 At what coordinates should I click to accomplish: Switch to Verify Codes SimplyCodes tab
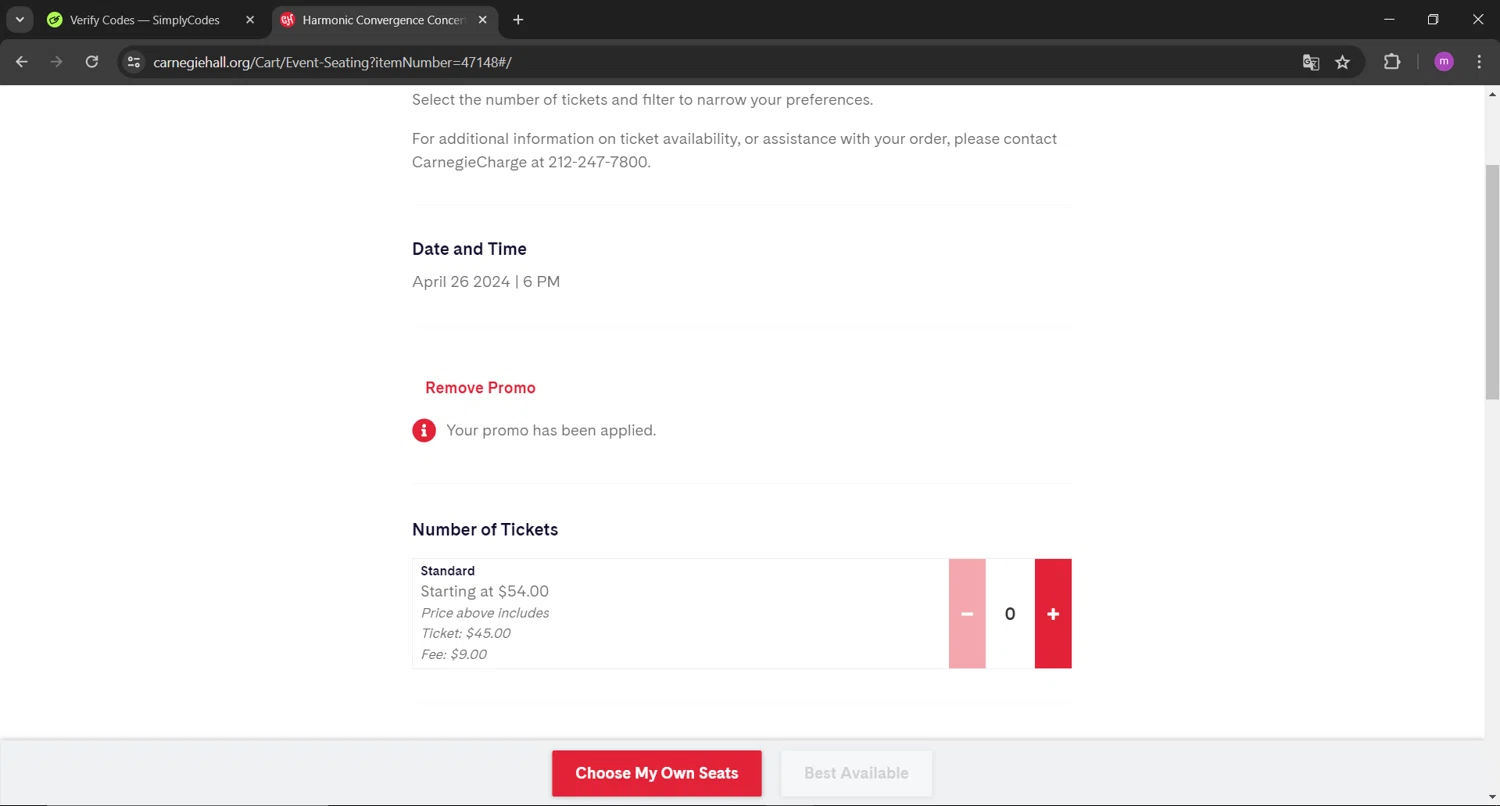pos(144,20)
